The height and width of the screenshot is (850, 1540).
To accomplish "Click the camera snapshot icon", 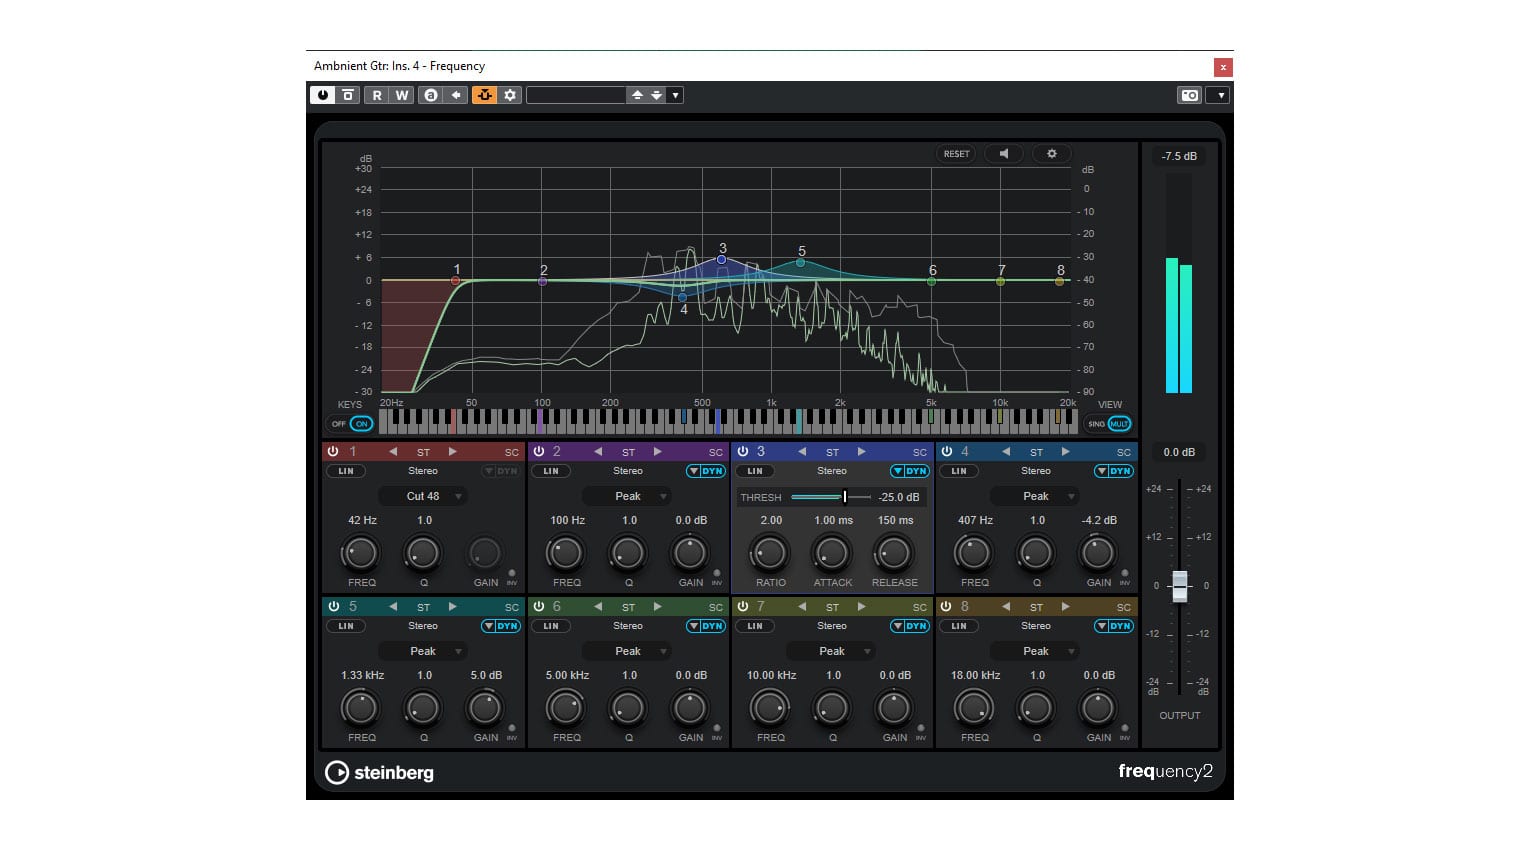I will 1190,95.
